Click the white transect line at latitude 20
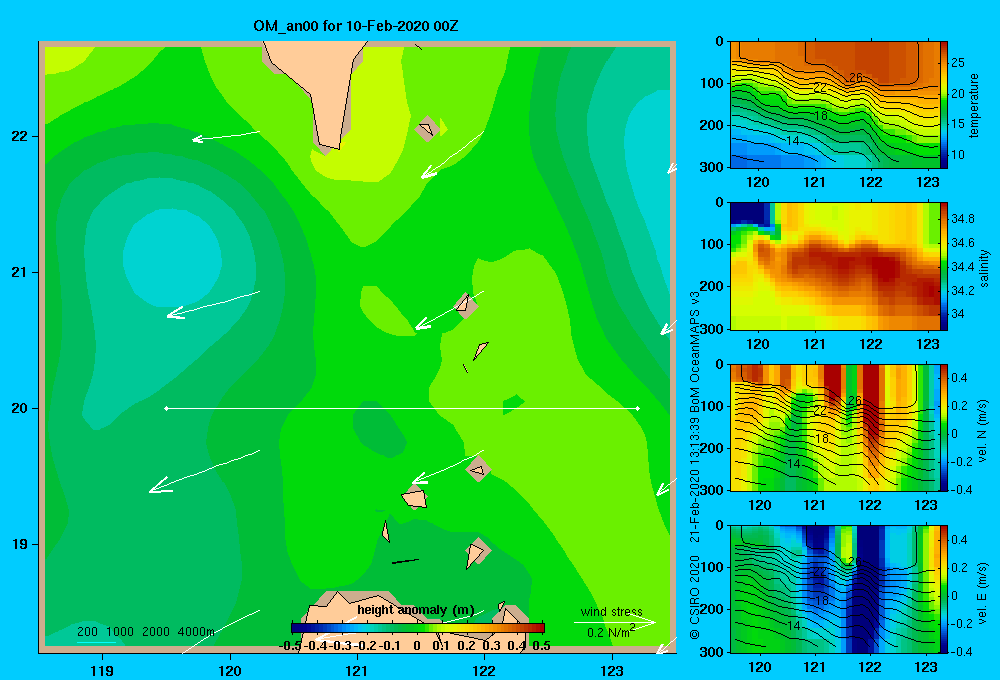Image resolution: width=1000 pixels, height=680 pixels. [402, 408]
